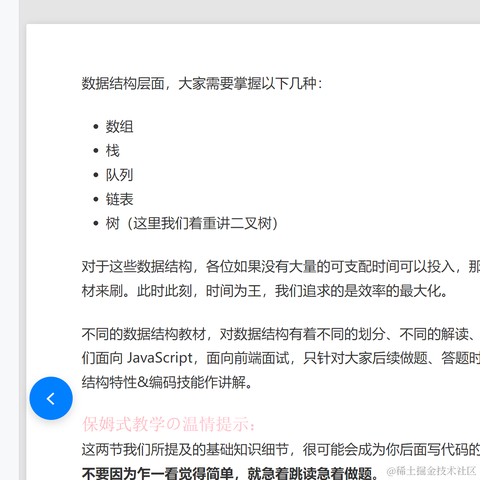Screen dimensions: 480x480
Task: Select the list item 队列
Action: click(x=119, y=175)
